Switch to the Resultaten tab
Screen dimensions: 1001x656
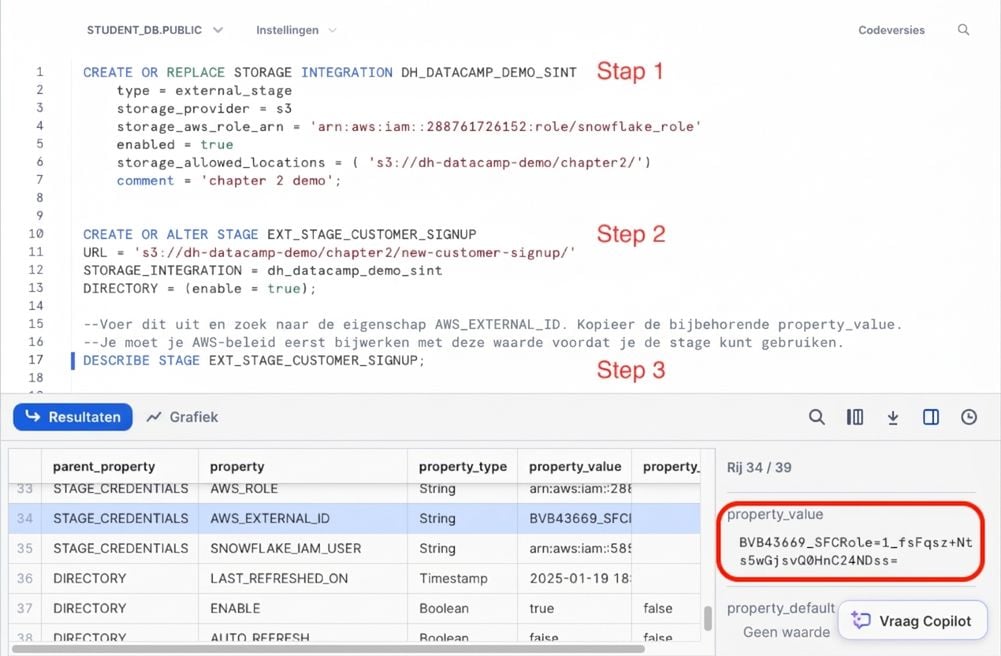coord(73,417)
